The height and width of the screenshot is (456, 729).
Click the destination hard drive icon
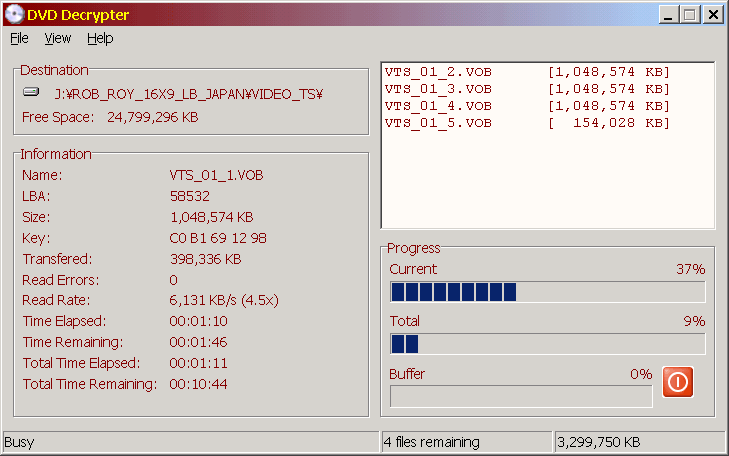31,94
